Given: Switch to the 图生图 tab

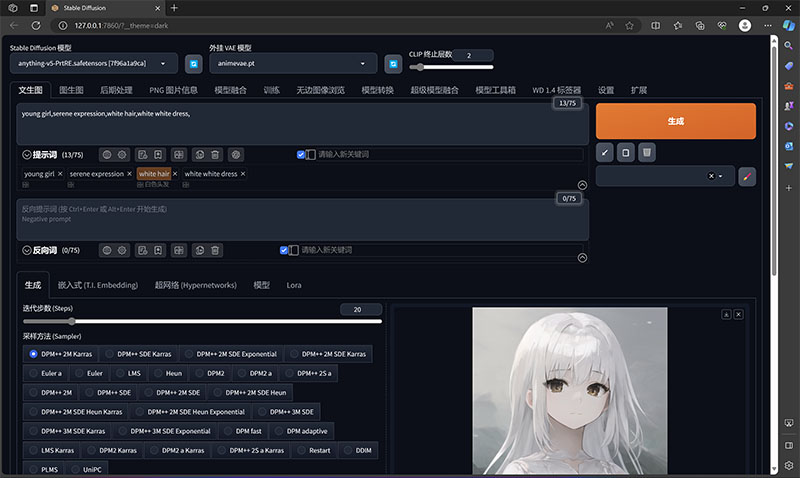Looking at the screenshot, I should pos(71,90).
